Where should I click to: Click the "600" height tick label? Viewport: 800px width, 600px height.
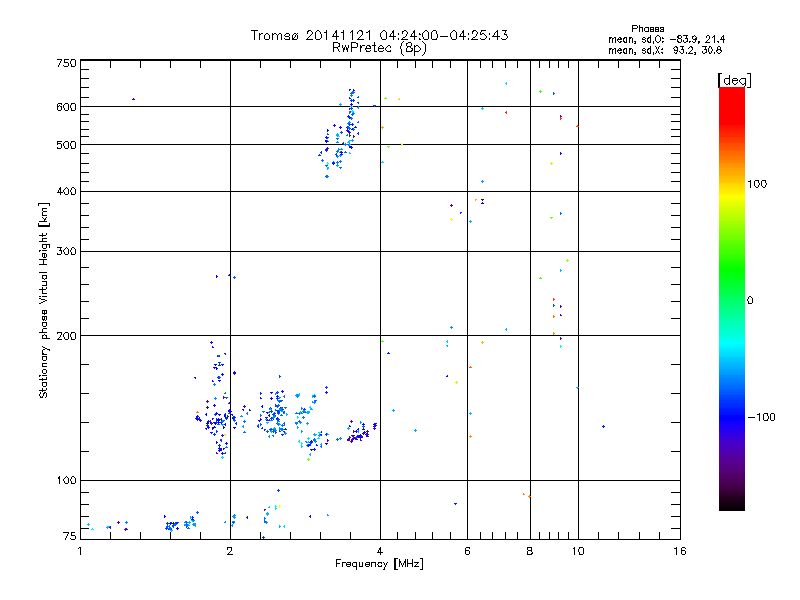66,107
